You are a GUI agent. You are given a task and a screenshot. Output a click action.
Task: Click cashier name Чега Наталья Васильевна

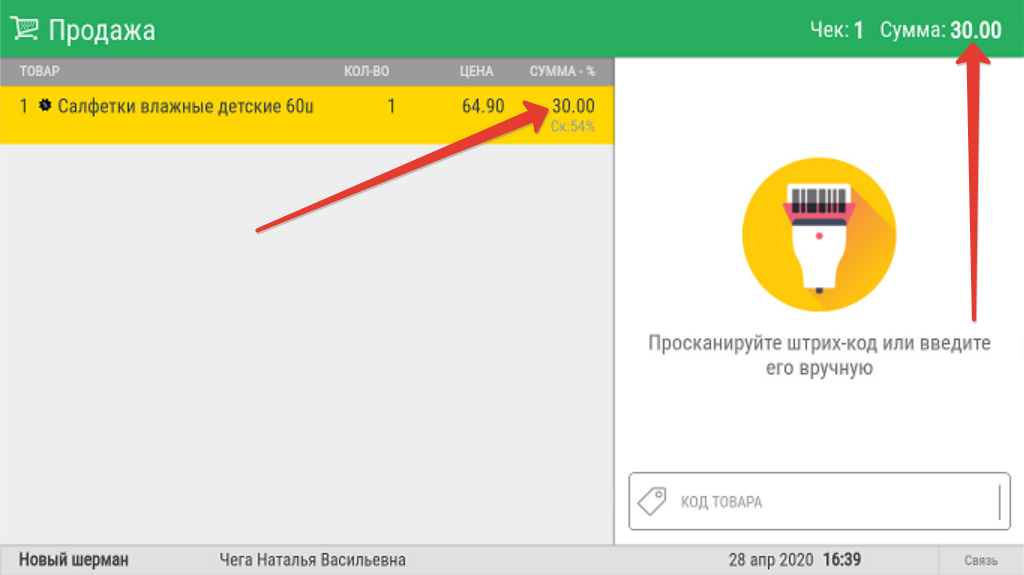click(312, 560)
